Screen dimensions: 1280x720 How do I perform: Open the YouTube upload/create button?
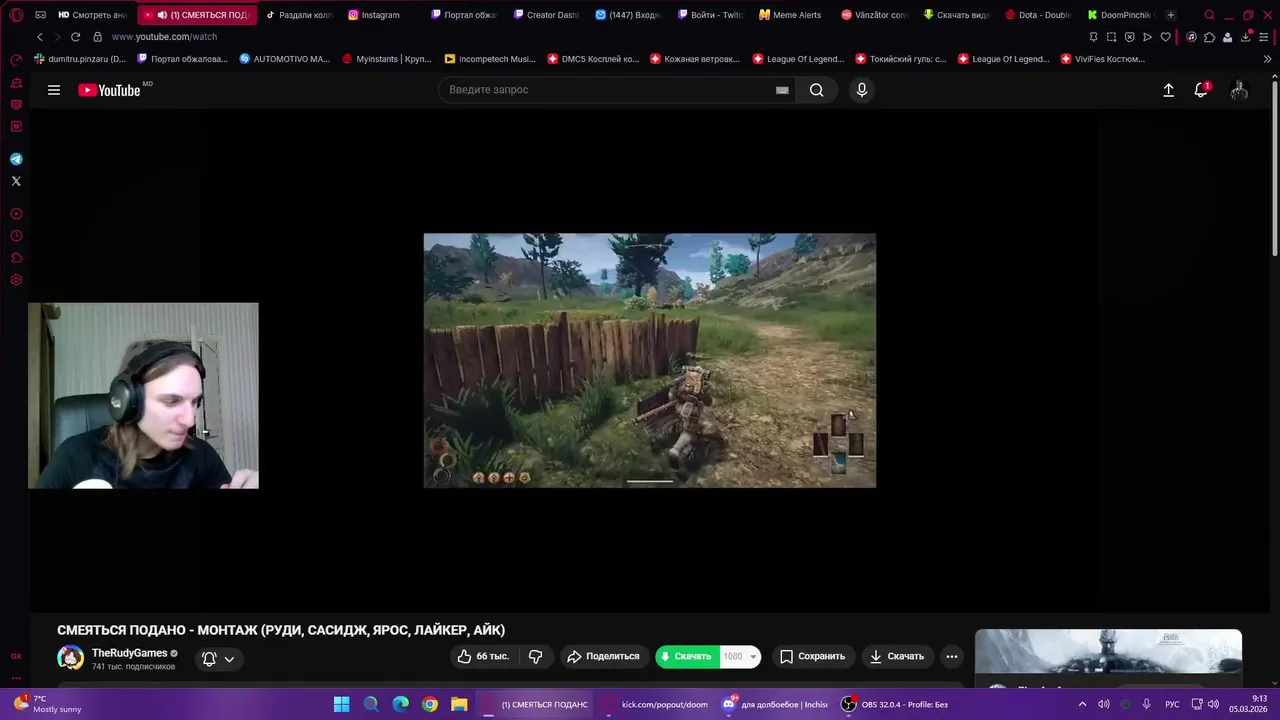coord(1168,90)
